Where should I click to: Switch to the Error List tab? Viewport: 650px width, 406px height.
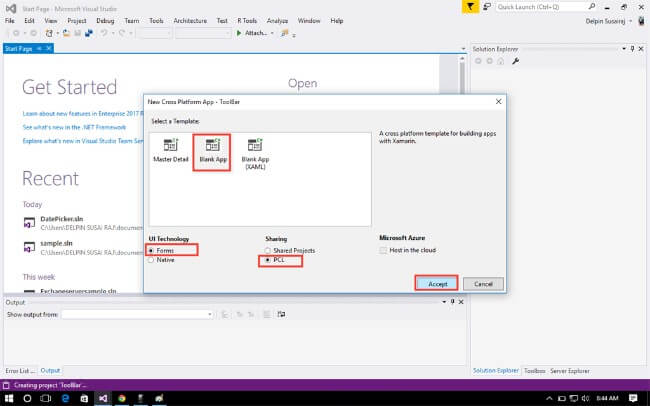pos(19,371)
